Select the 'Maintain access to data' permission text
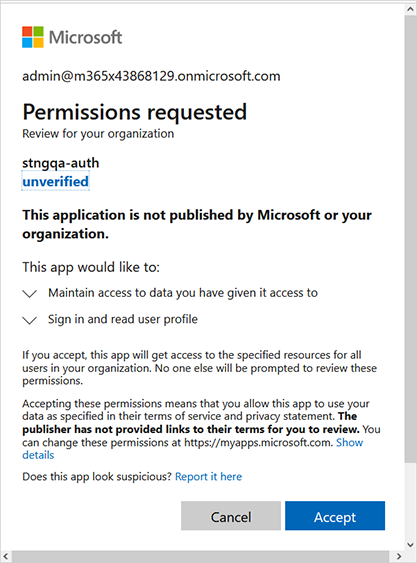The height and width of the screenshot is (563, 417). tap(183, 293)
